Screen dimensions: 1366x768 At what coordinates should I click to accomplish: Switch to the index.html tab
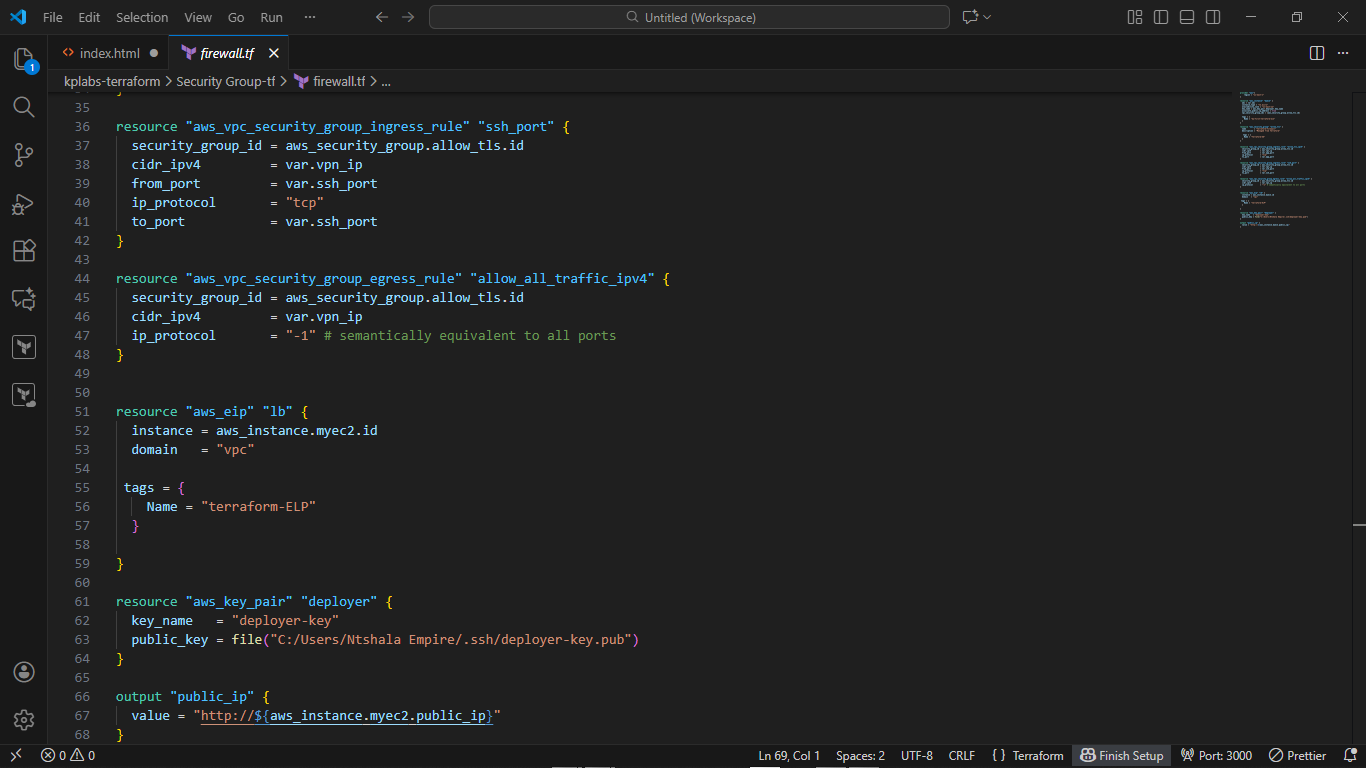(x=110, y=53)
